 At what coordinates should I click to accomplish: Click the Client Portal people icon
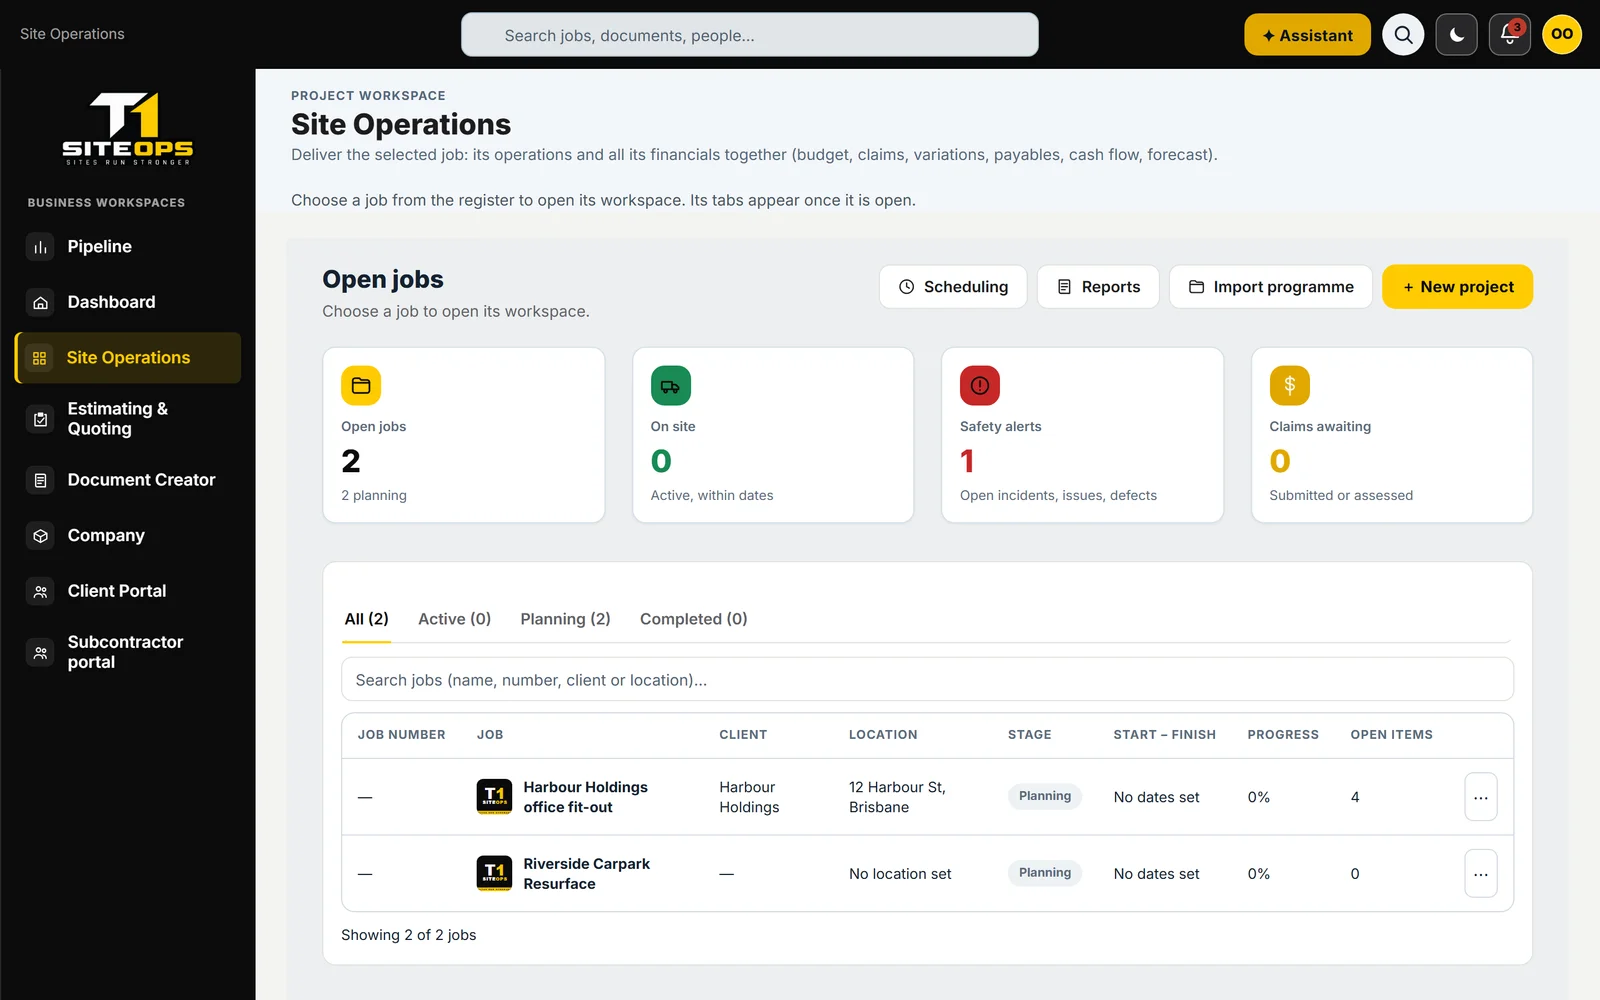[40, 591]
